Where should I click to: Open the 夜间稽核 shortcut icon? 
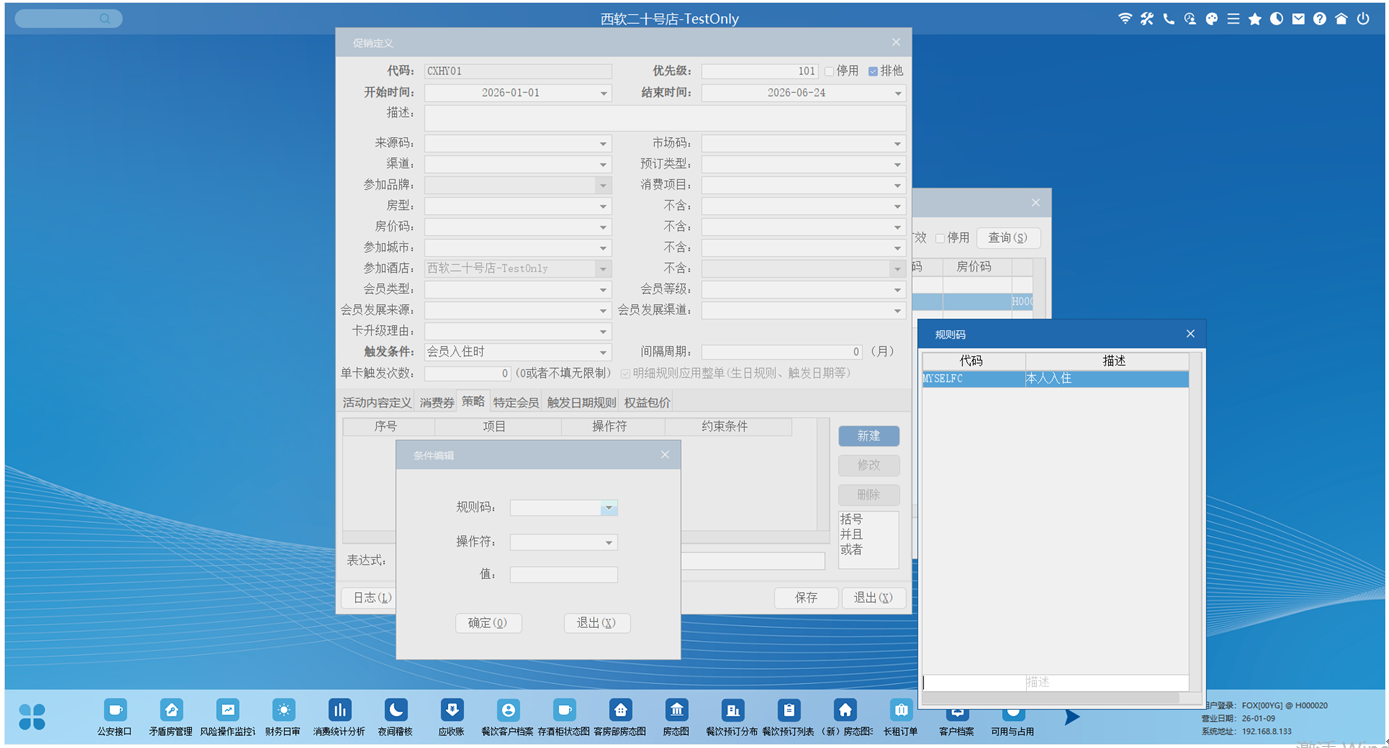[395, 710]
